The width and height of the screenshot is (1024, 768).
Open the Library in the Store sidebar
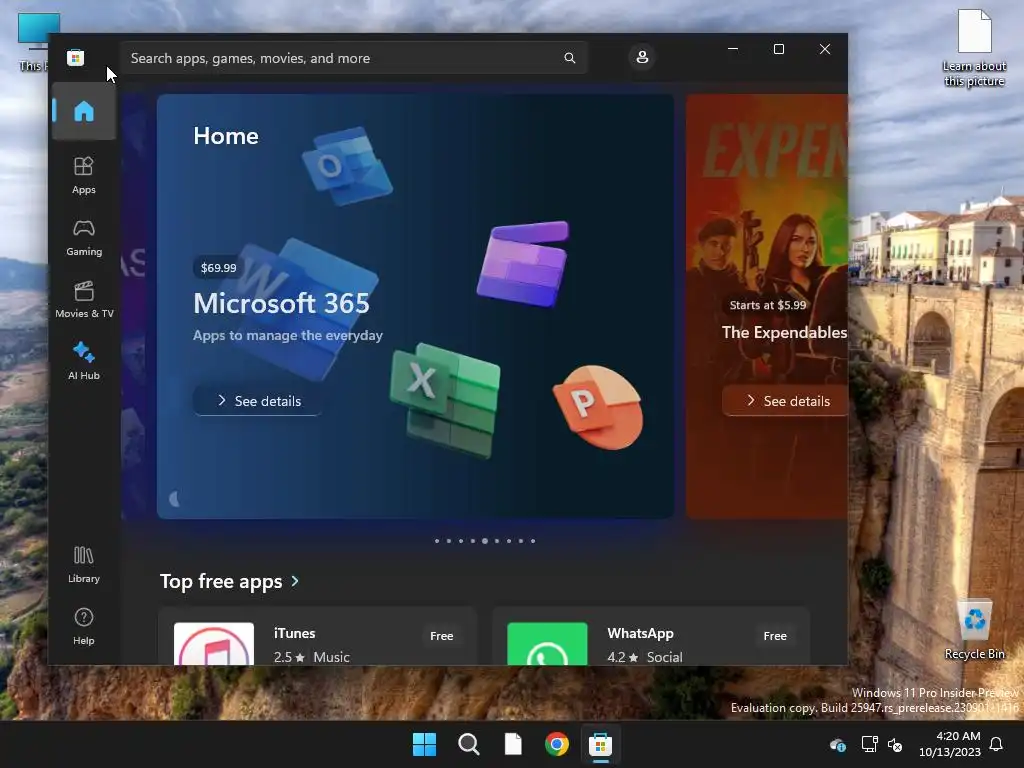click(x=84, y=565)
